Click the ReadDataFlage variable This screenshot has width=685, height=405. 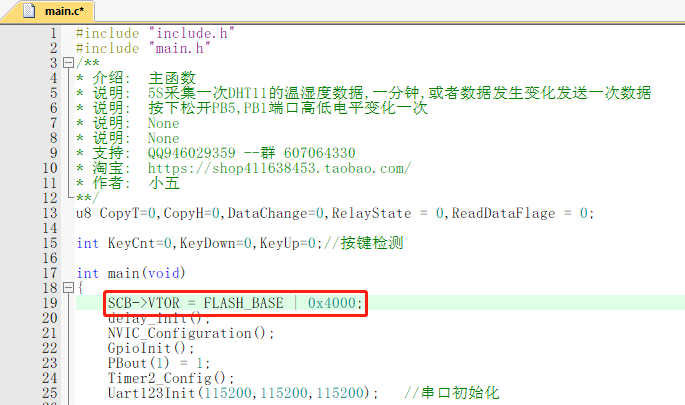pos(503,213)
